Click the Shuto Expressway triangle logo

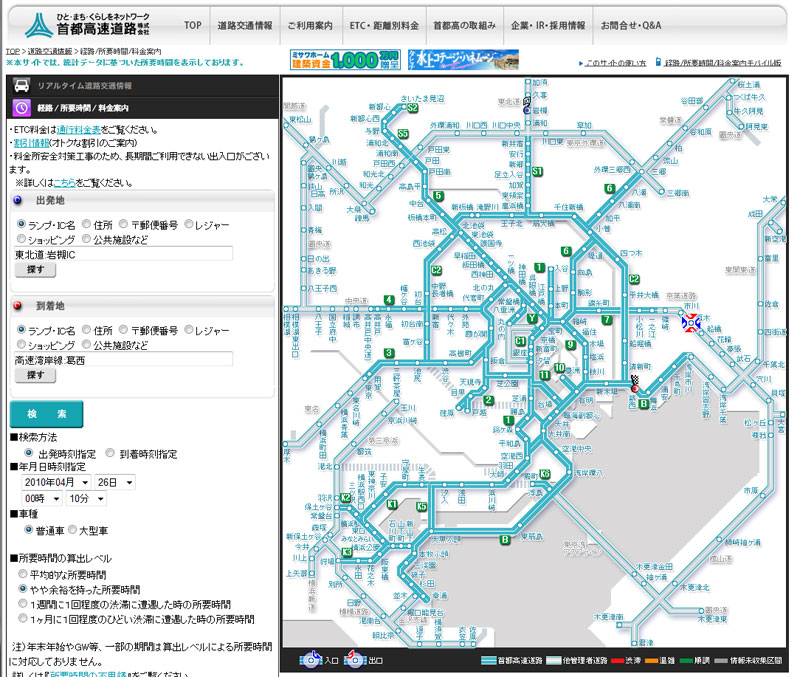(x=40, y=24)
